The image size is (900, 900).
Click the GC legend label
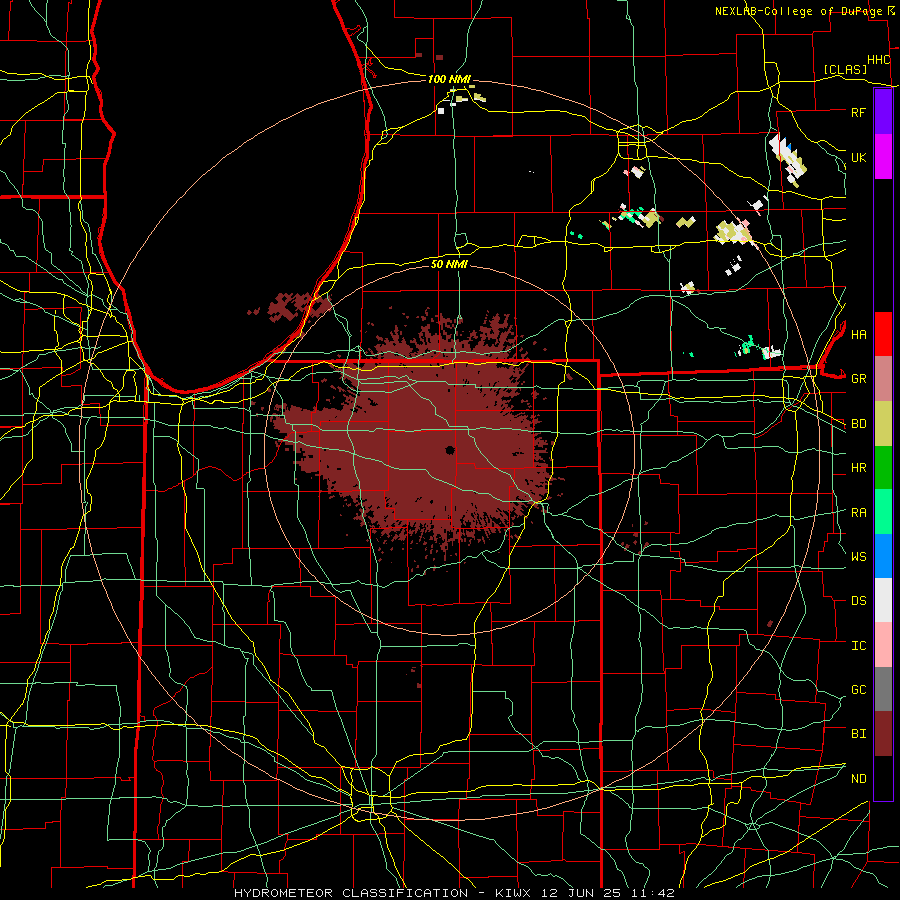point(859,690)
